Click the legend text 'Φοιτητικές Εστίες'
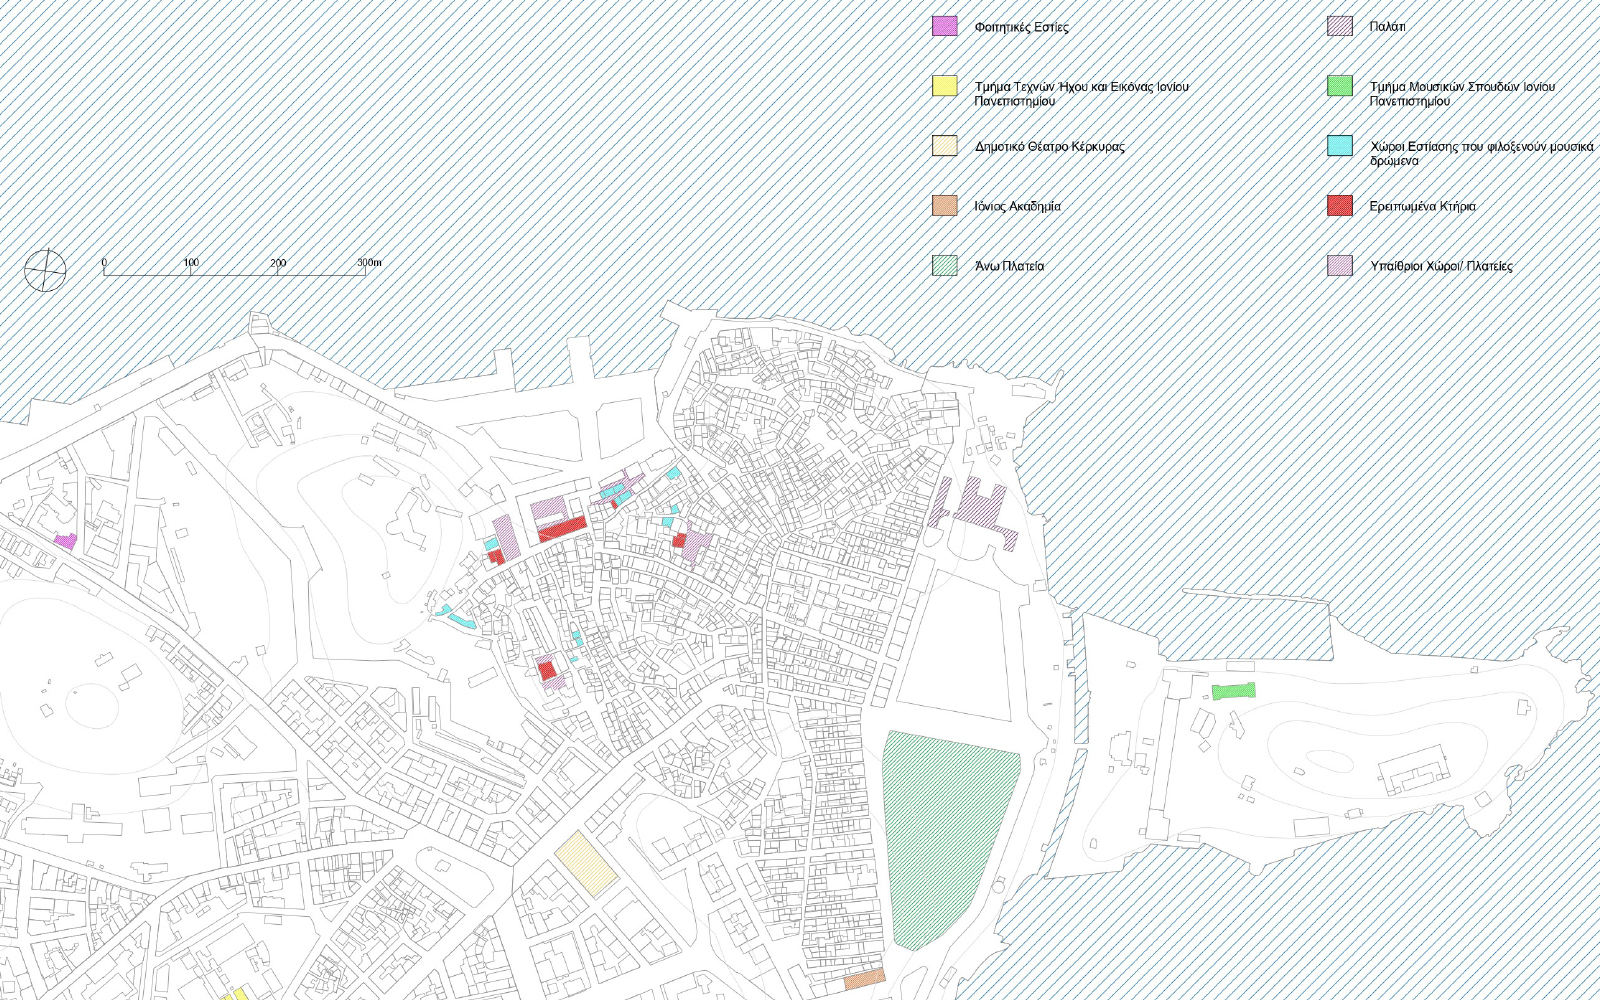The height and width of the screenshot is (1000, 1600). [1021, 27]
